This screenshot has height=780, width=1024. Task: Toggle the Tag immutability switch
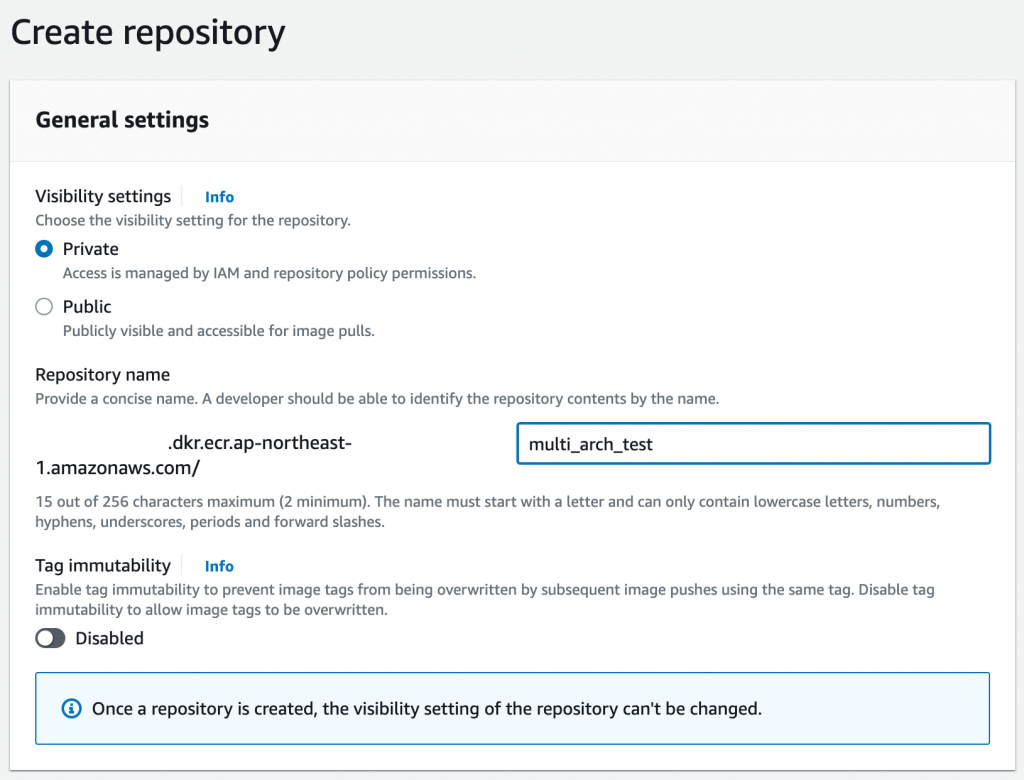(50, 638)
